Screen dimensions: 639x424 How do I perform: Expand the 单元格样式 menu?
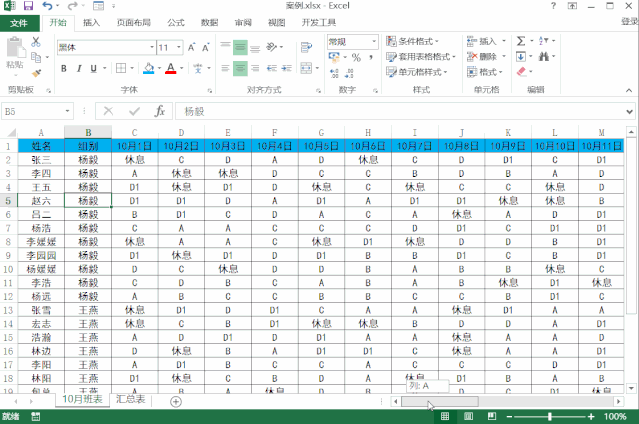point(416,72)
